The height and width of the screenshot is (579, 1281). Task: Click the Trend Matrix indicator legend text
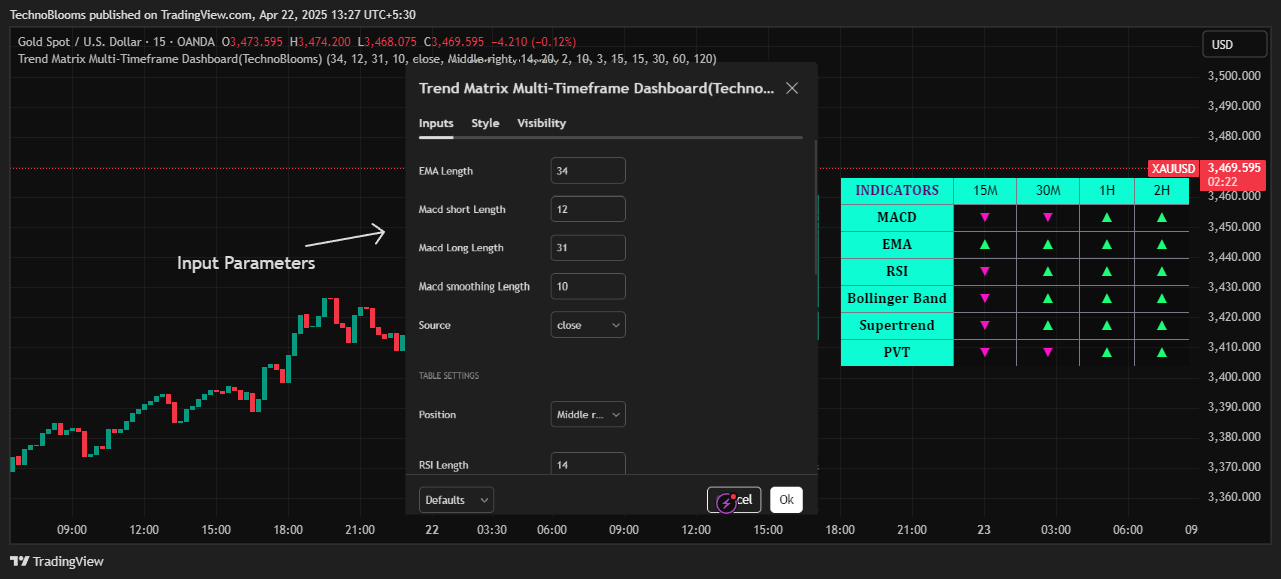[x=367, y=59]
